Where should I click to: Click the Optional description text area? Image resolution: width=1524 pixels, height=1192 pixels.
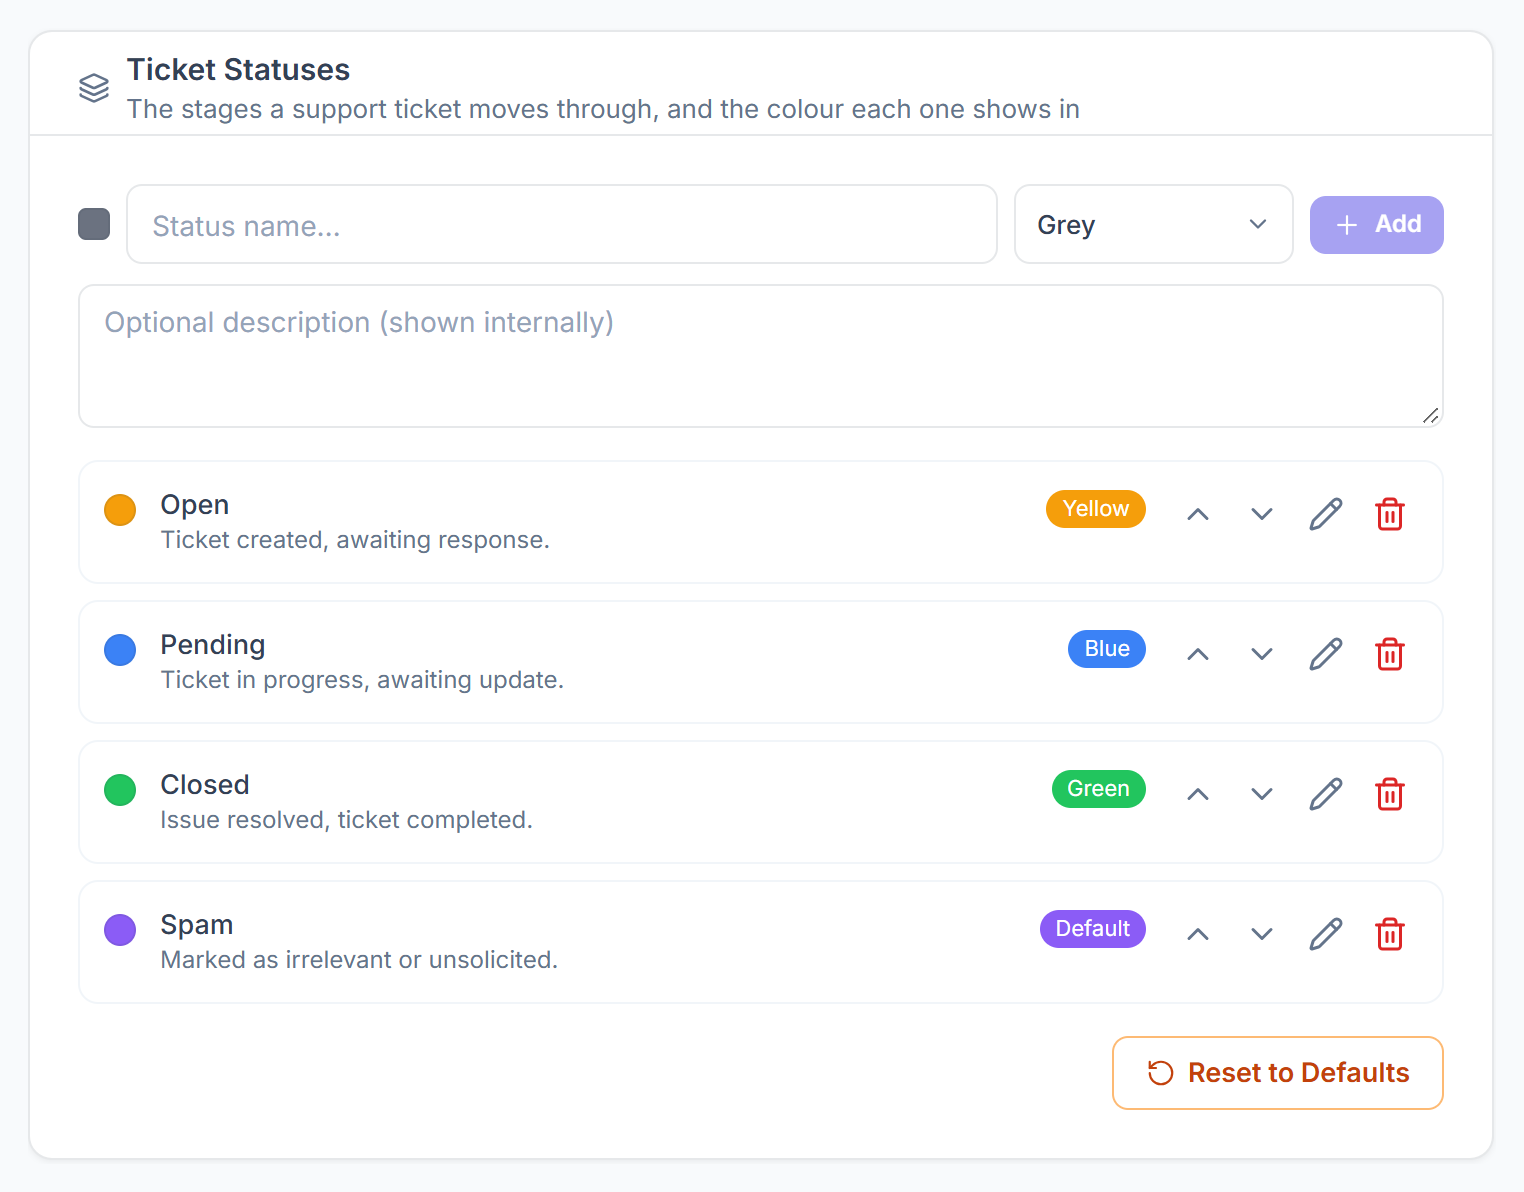[761, 356]
